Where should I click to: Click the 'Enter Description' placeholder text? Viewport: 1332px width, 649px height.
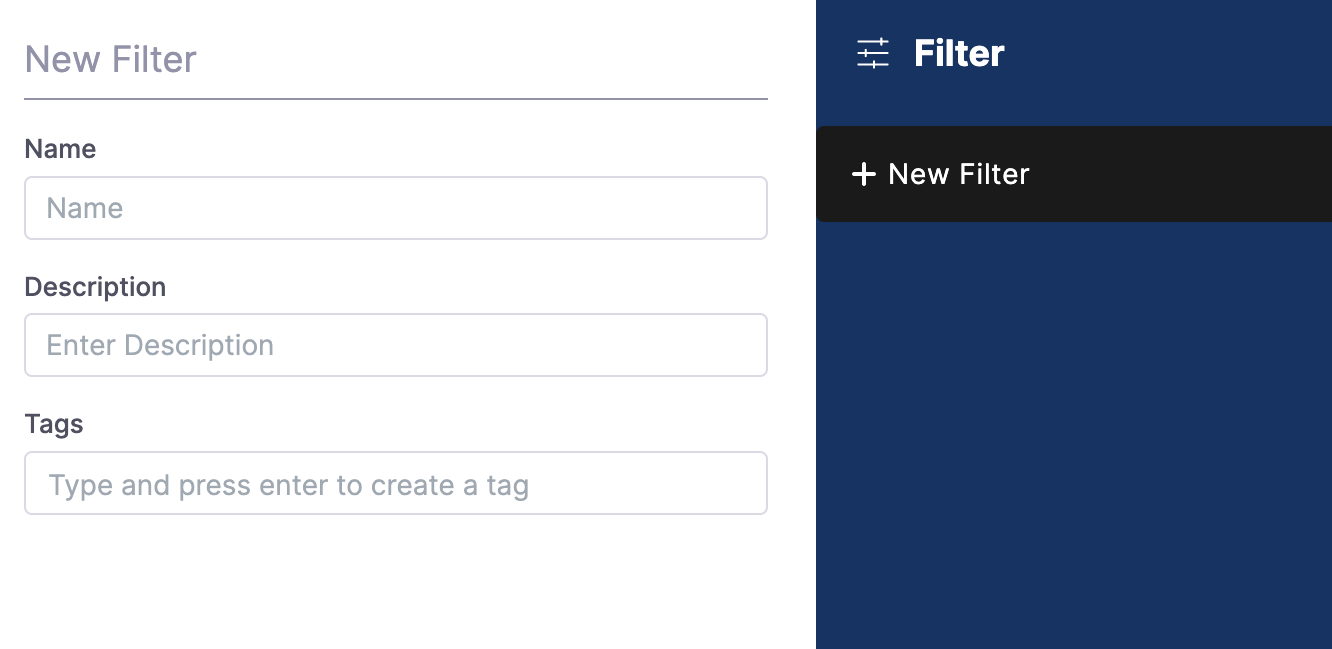tap(160, 345)
